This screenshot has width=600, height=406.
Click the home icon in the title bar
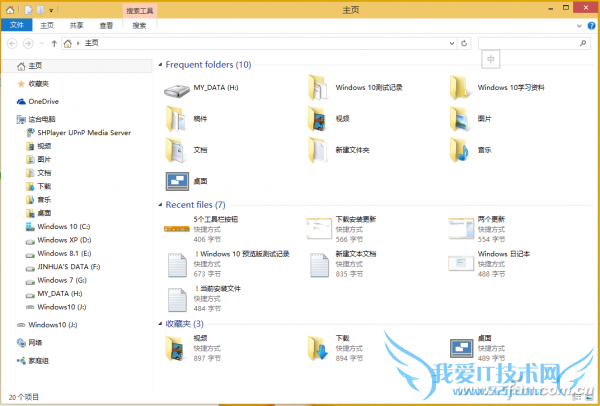click(x=10, y=10)
